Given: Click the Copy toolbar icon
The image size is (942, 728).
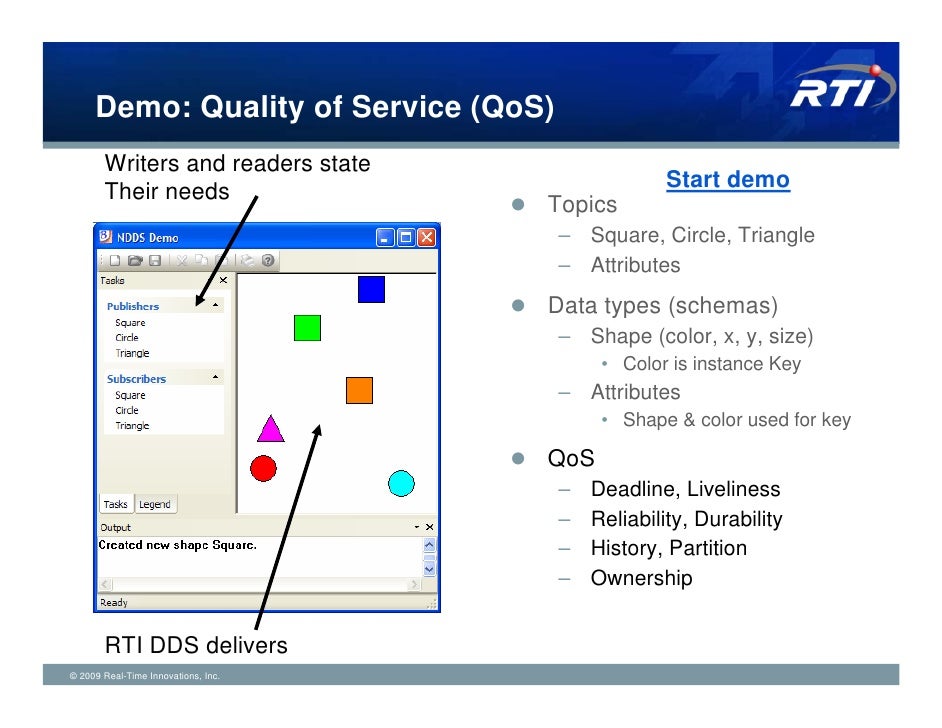Looking at the screenshot, I should 202,260.
